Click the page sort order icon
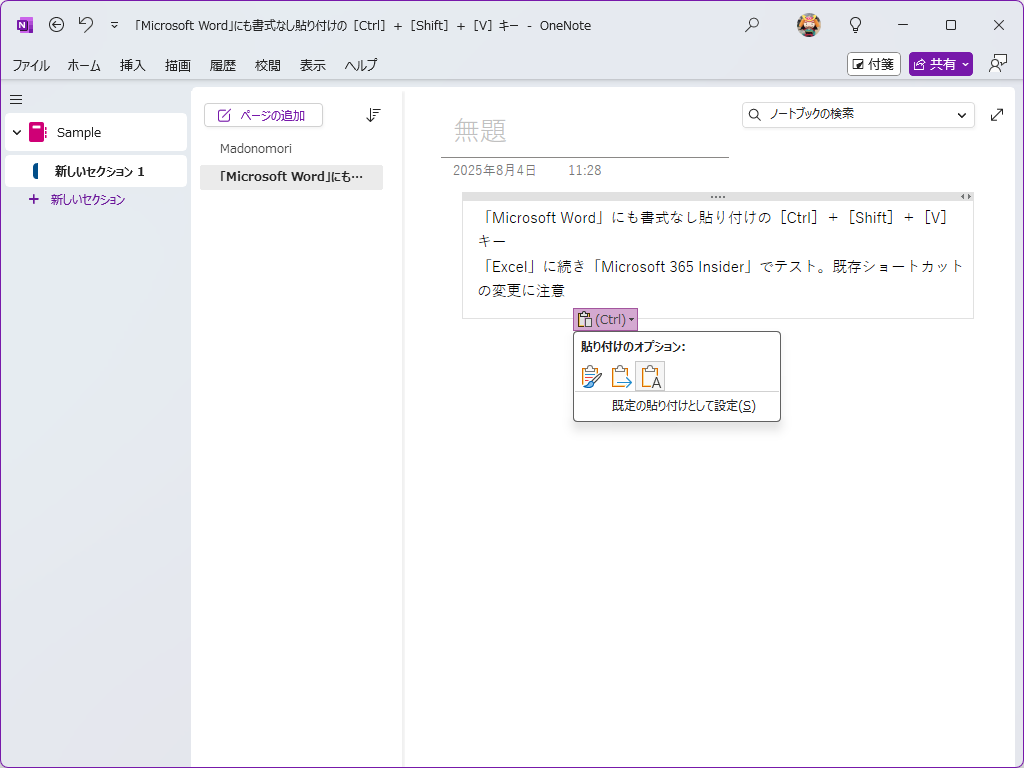 pos(373,115)
